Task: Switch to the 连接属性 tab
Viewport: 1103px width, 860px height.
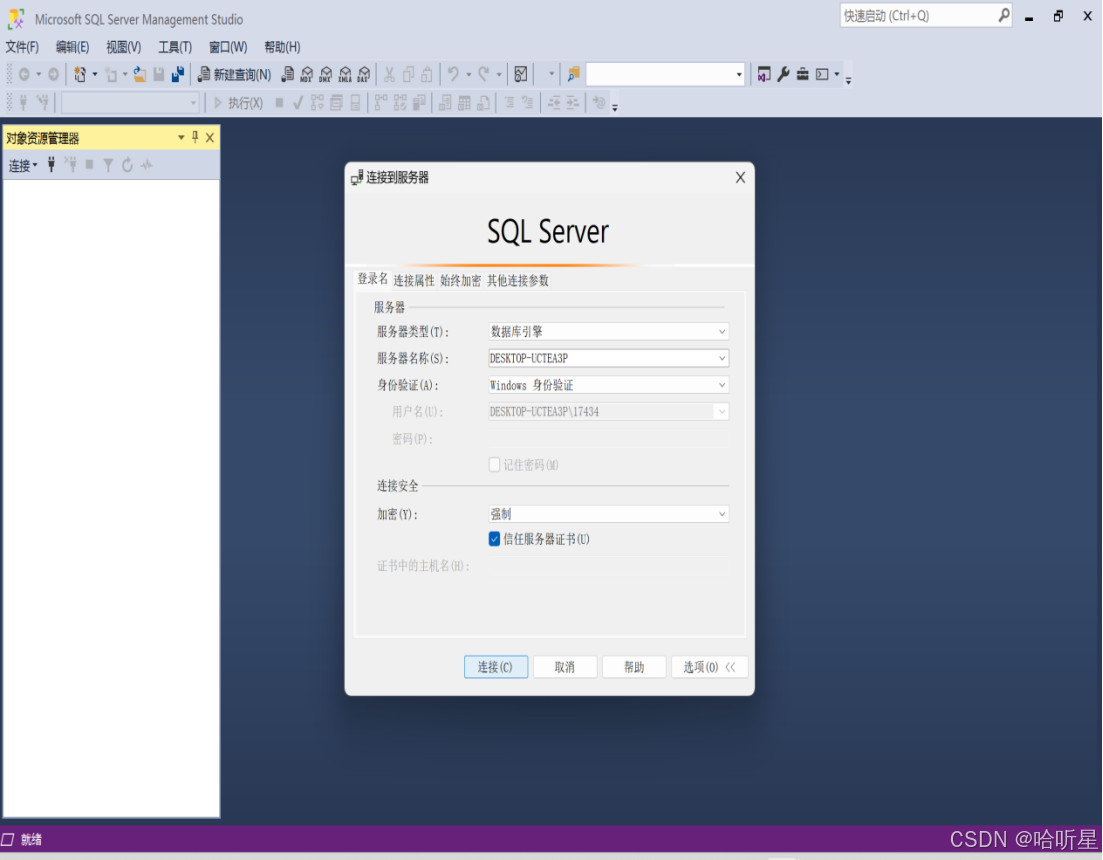Action: coord(414,281)
